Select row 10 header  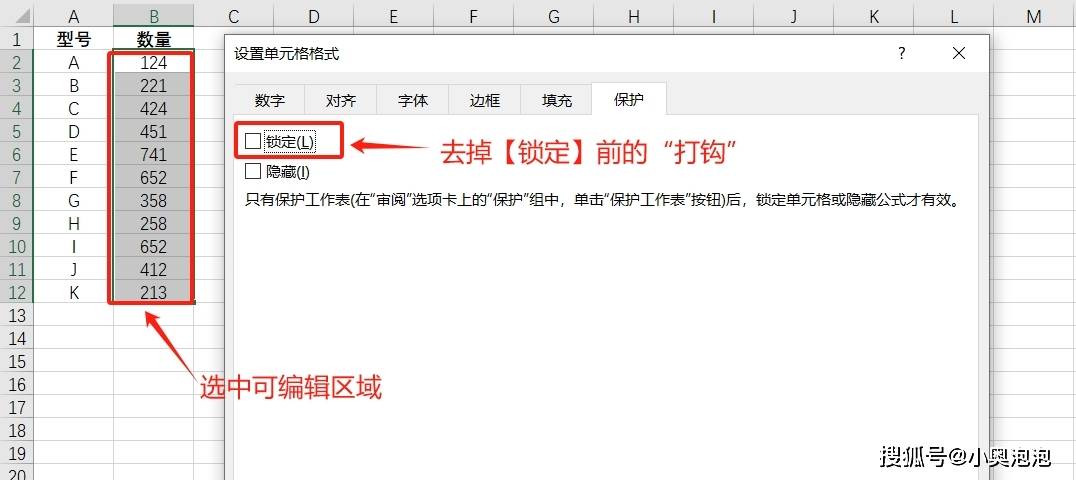(x=16, y=247)
